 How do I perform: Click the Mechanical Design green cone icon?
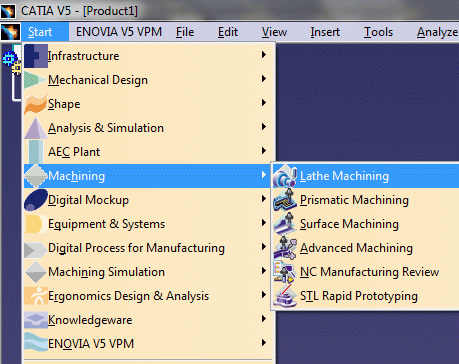click(36, 80)
